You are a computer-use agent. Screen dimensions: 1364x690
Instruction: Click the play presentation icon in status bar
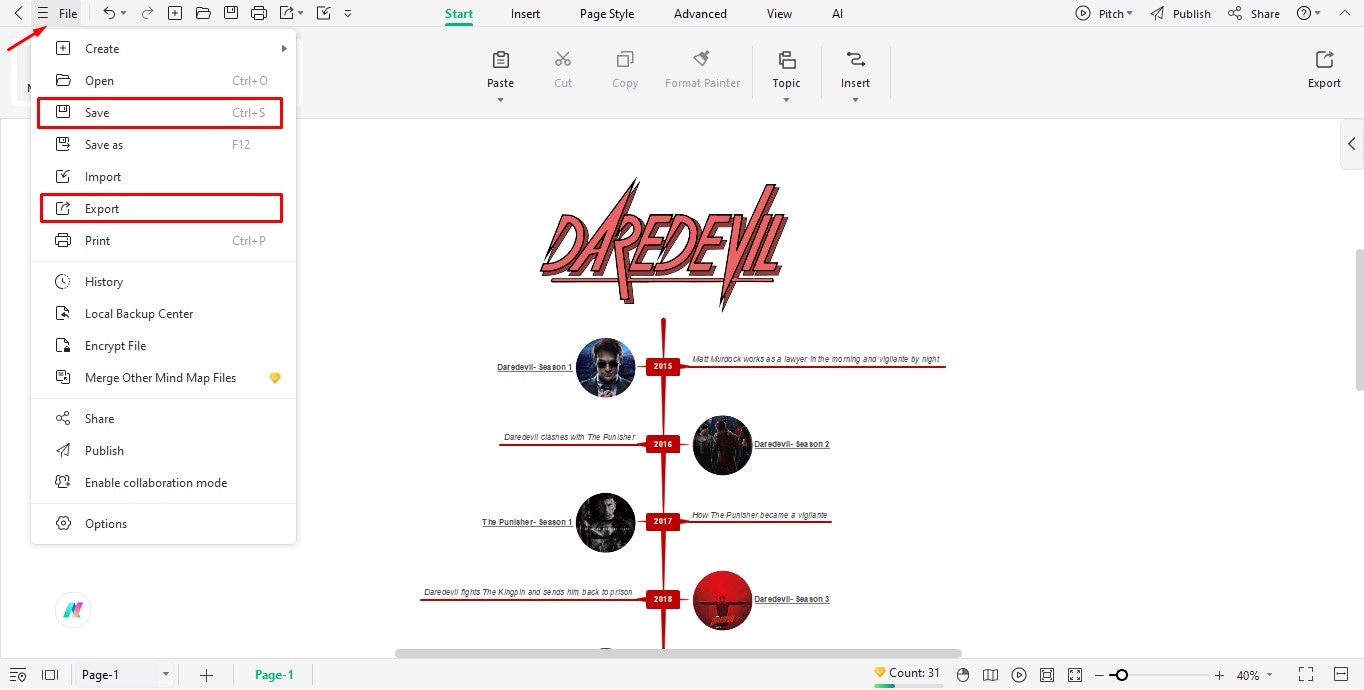coord(1019,675)
